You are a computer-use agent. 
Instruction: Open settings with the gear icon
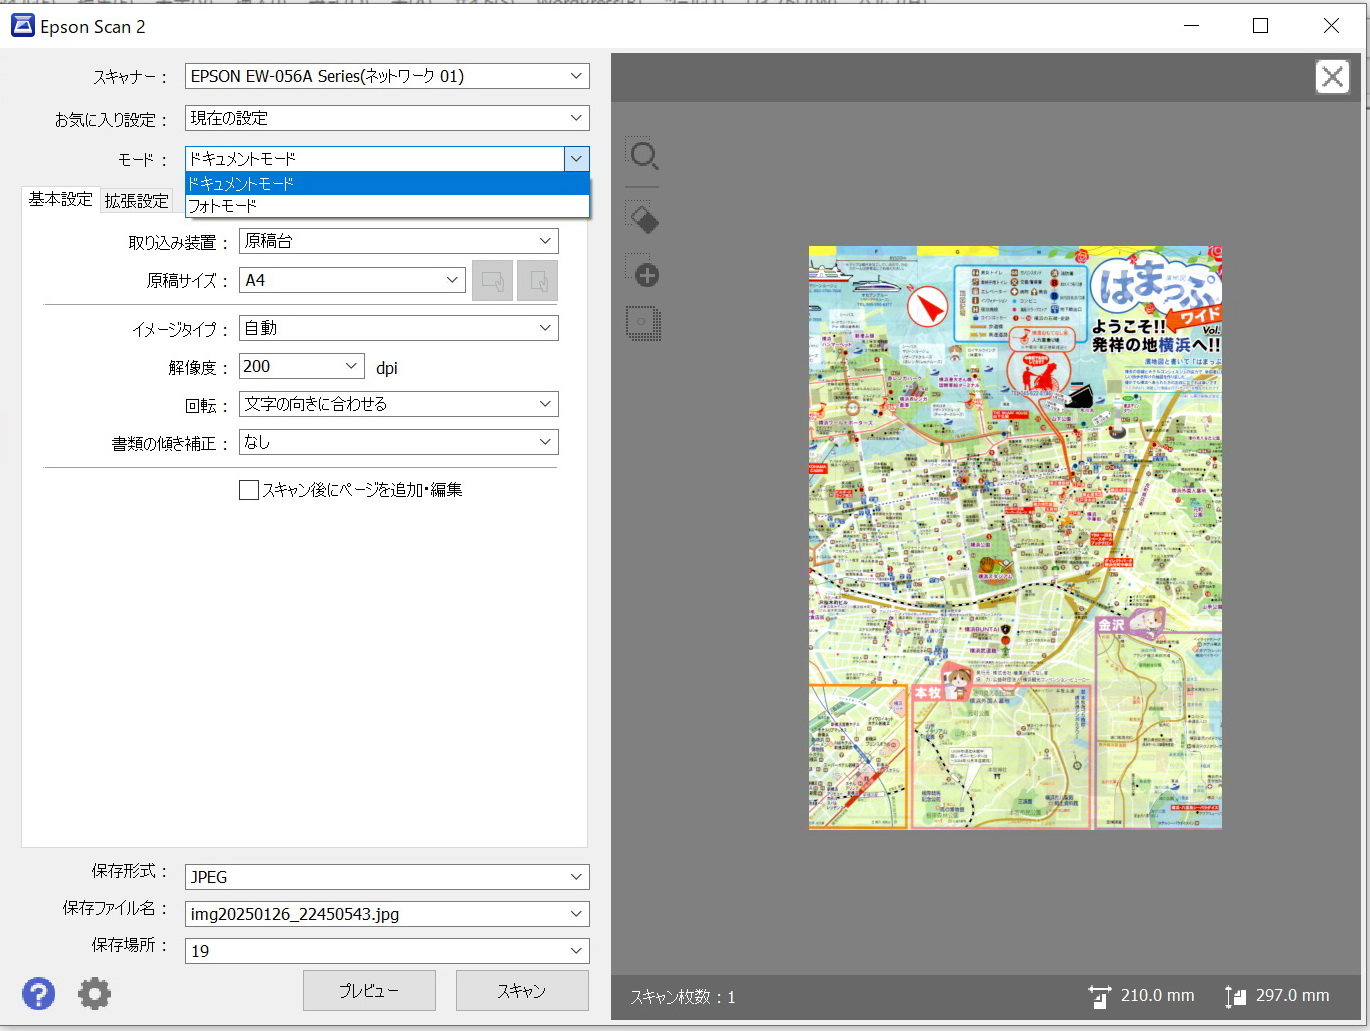(94, 993)
